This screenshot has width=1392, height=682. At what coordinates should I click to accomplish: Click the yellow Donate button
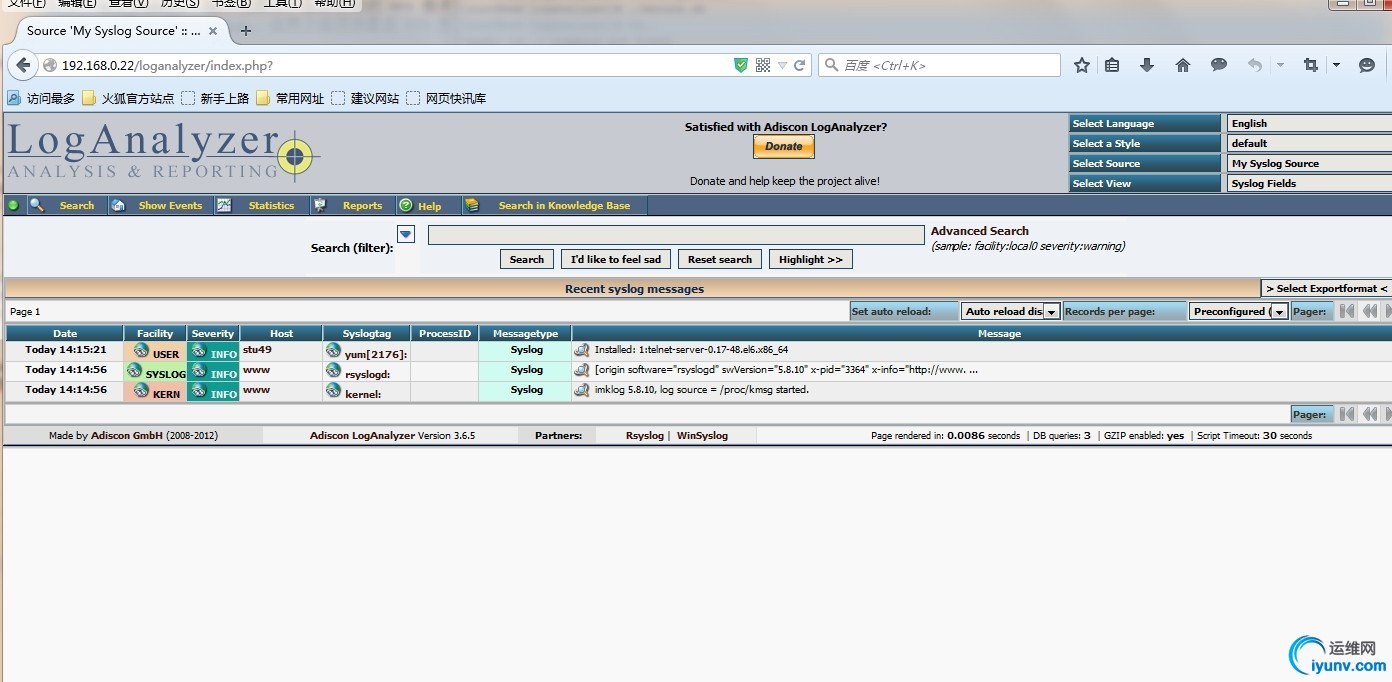tap(784, 146)
